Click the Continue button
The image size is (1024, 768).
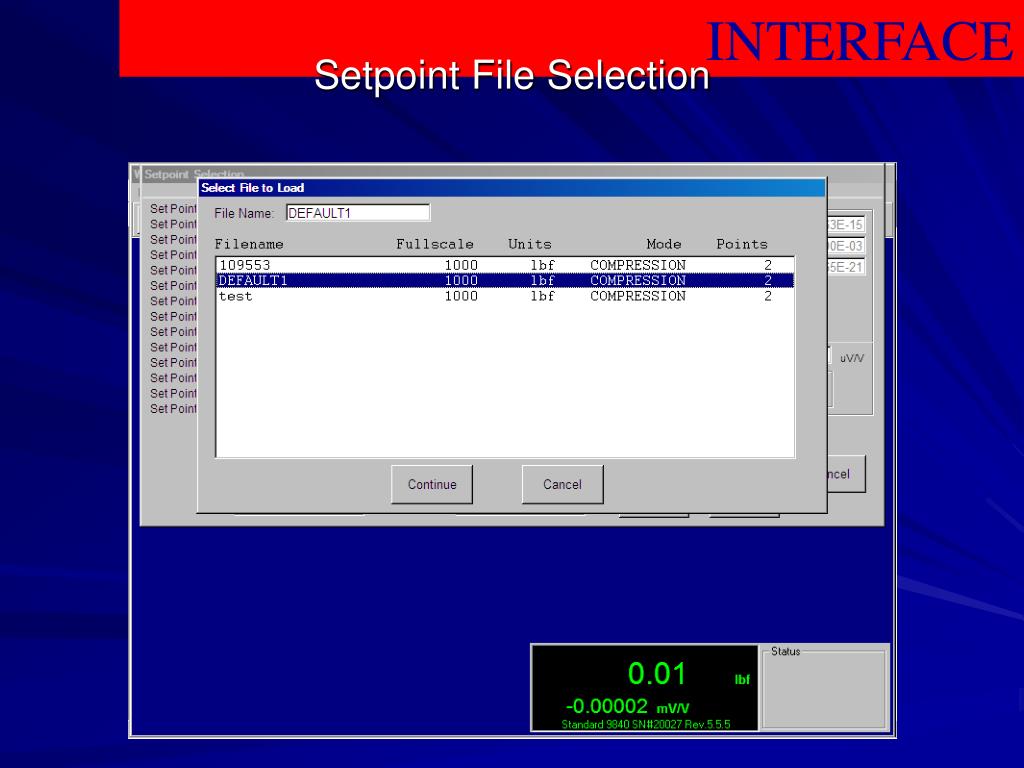(x=432, y=485)
